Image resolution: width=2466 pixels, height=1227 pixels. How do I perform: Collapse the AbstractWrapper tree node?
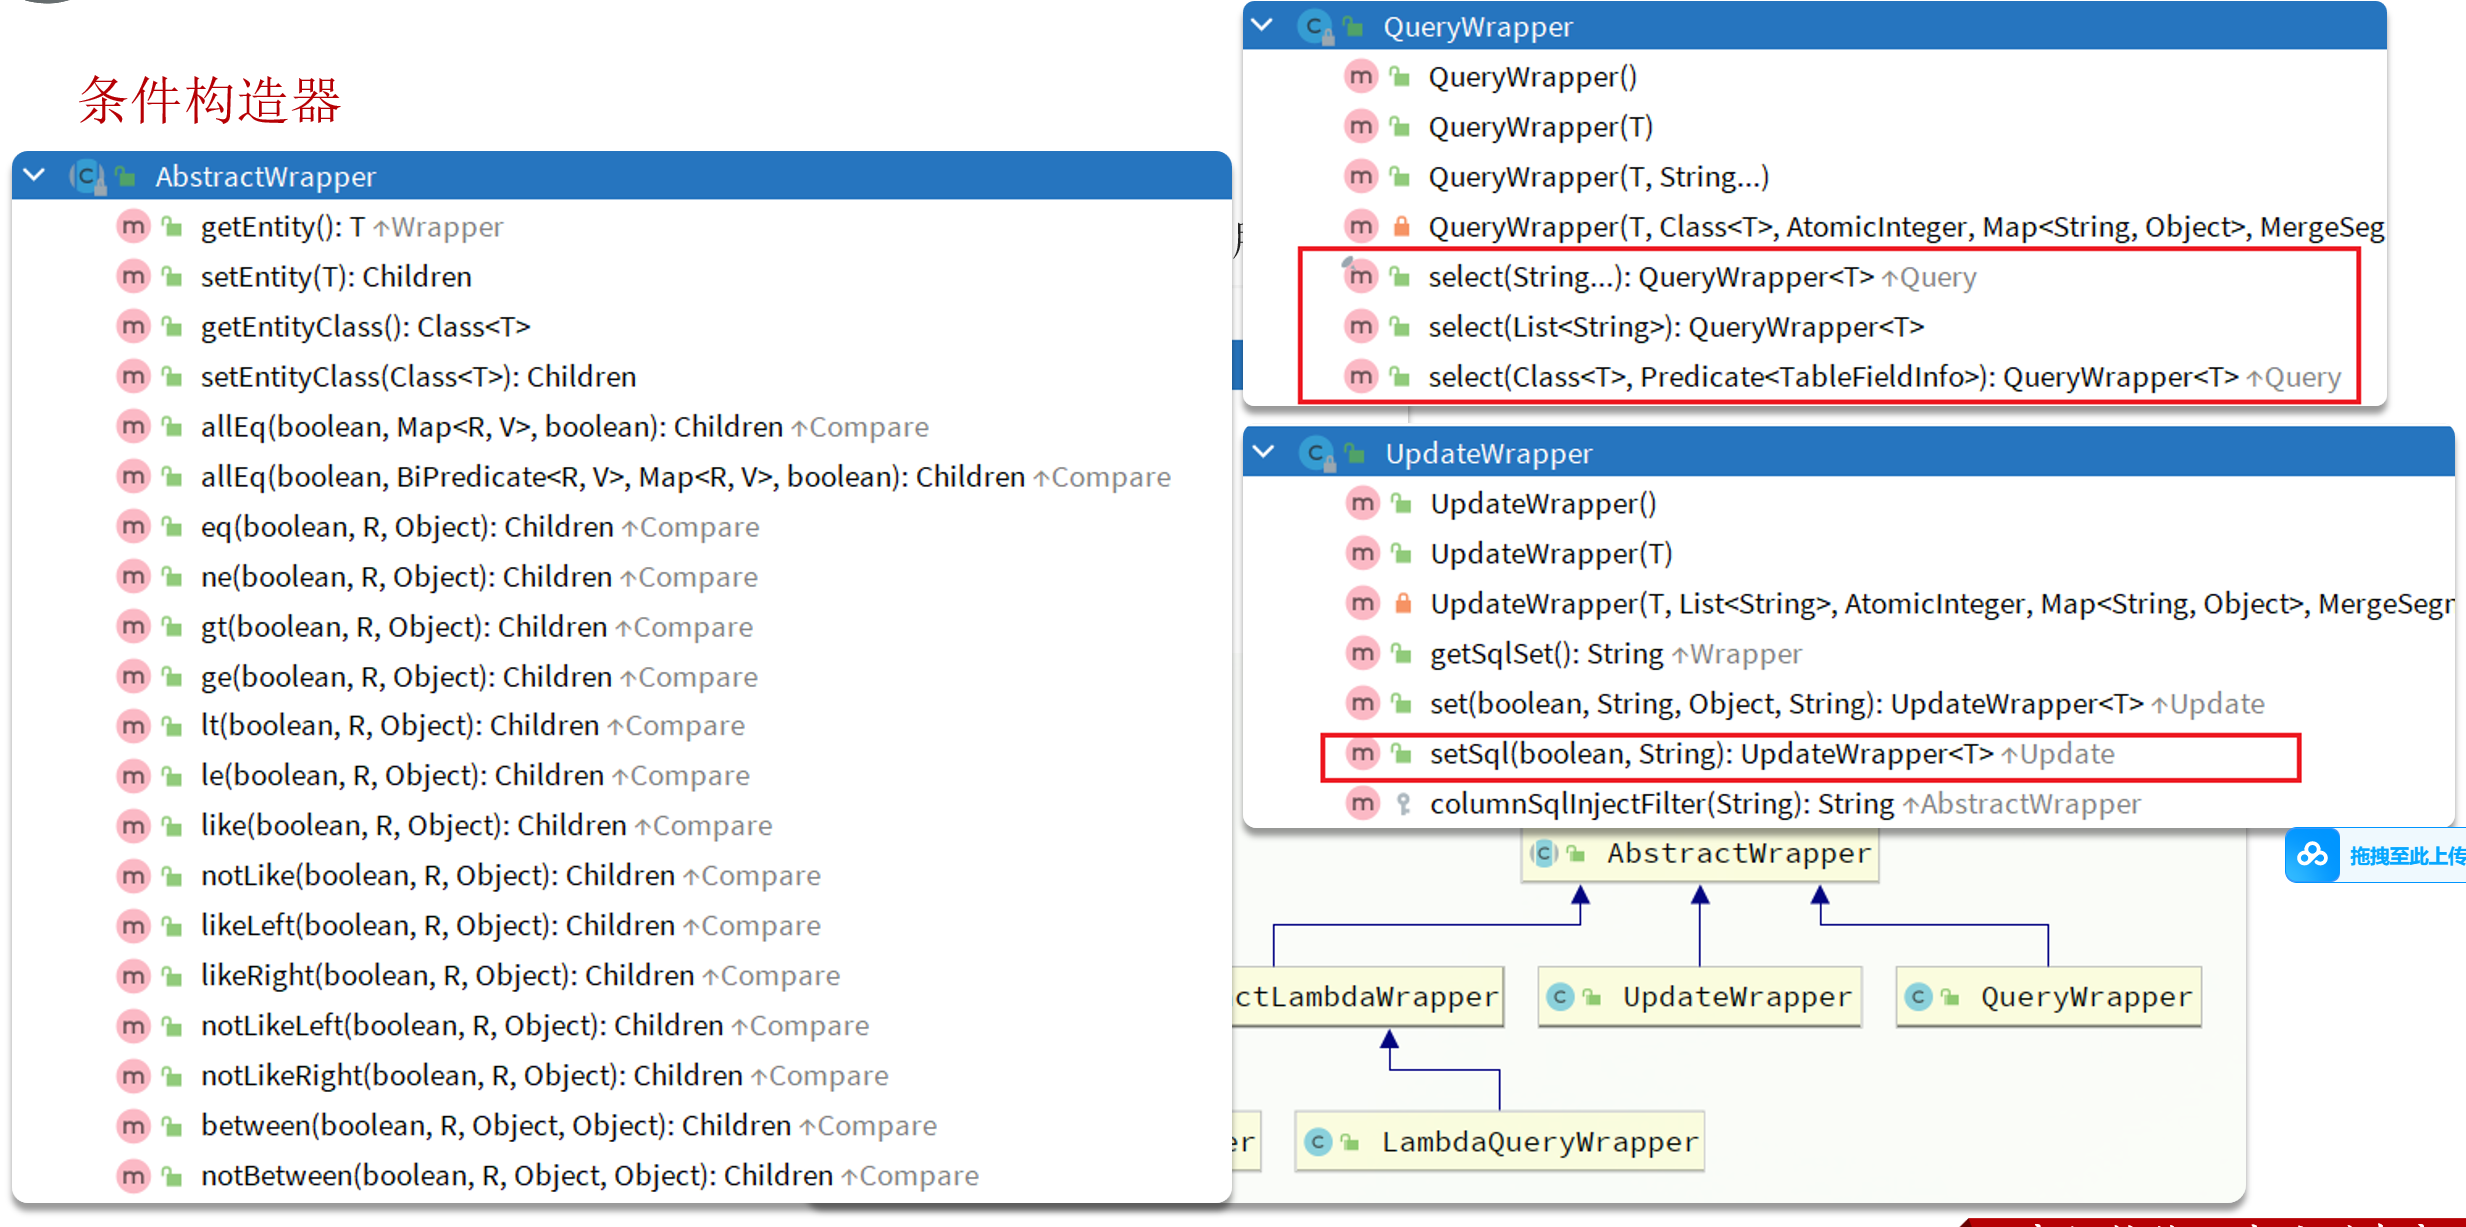35,175
